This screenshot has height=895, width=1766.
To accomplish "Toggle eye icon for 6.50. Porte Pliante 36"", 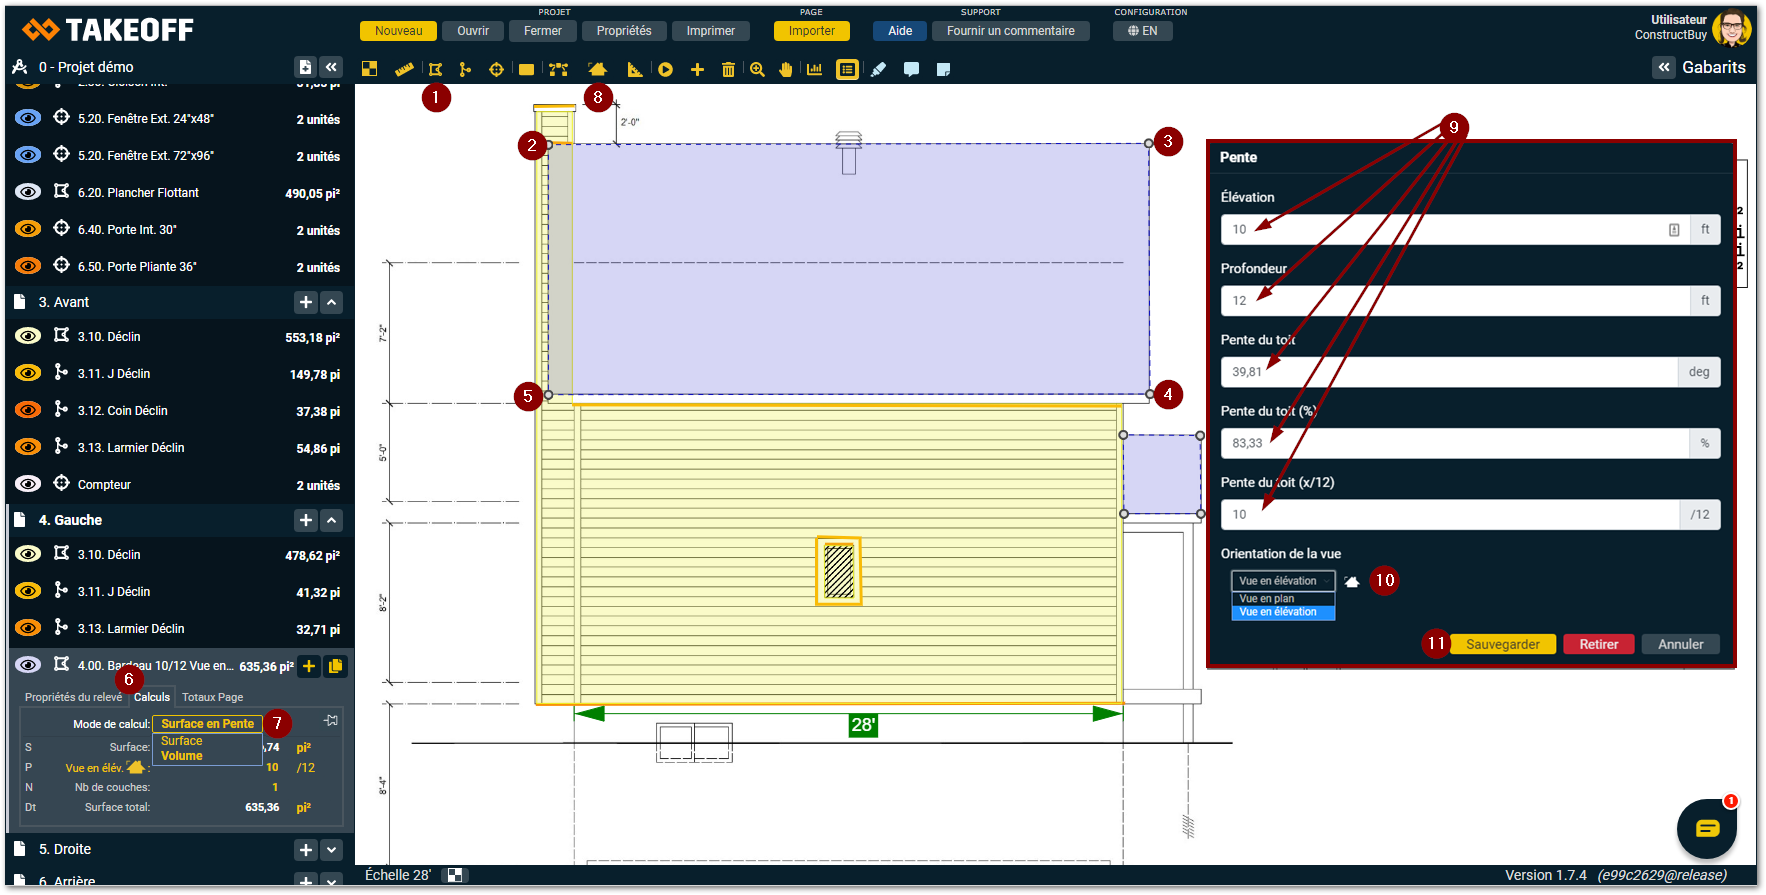I will click(x=28, y=266).
